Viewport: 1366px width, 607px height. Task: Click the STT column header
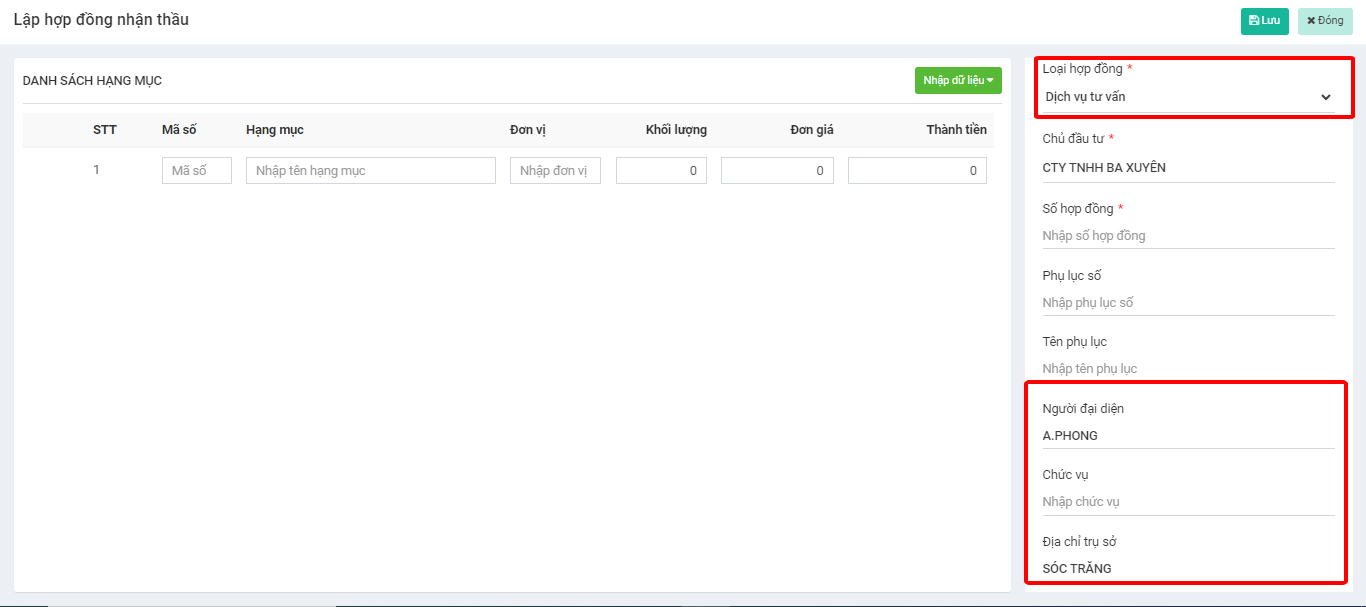[x=105, y=130]
